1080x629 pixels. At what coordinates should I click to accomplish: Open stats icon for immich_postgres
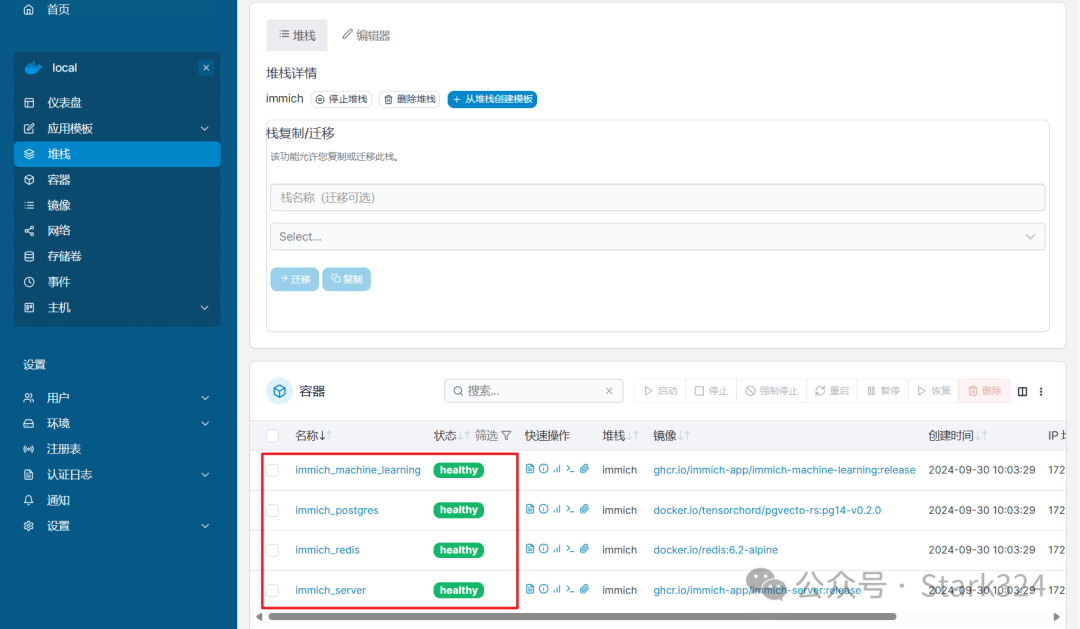click(557, 509)
